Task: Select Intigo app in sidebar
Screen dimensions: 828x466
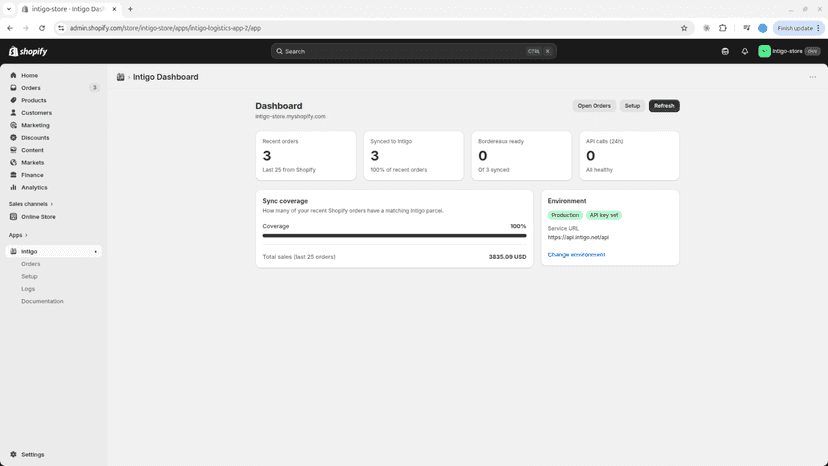Action: [x=53, y=251]
